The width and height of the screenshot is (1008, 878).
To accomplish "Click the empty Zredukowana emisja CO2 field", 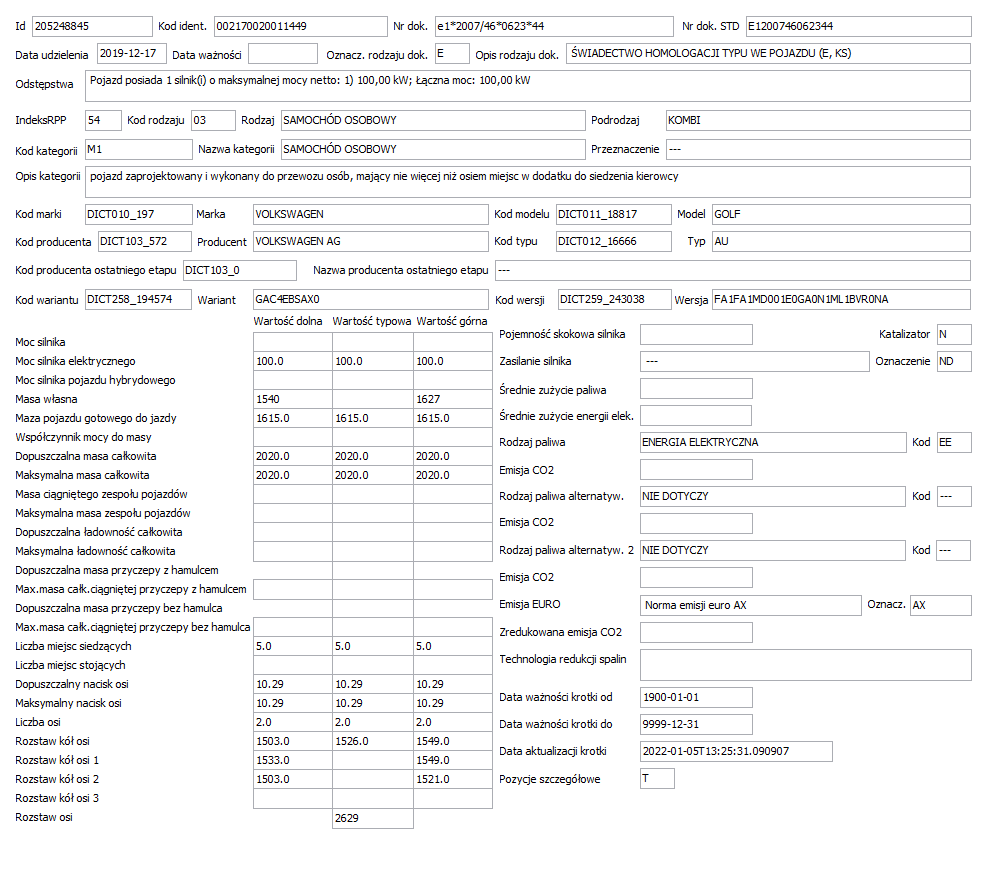I will 696,632.
